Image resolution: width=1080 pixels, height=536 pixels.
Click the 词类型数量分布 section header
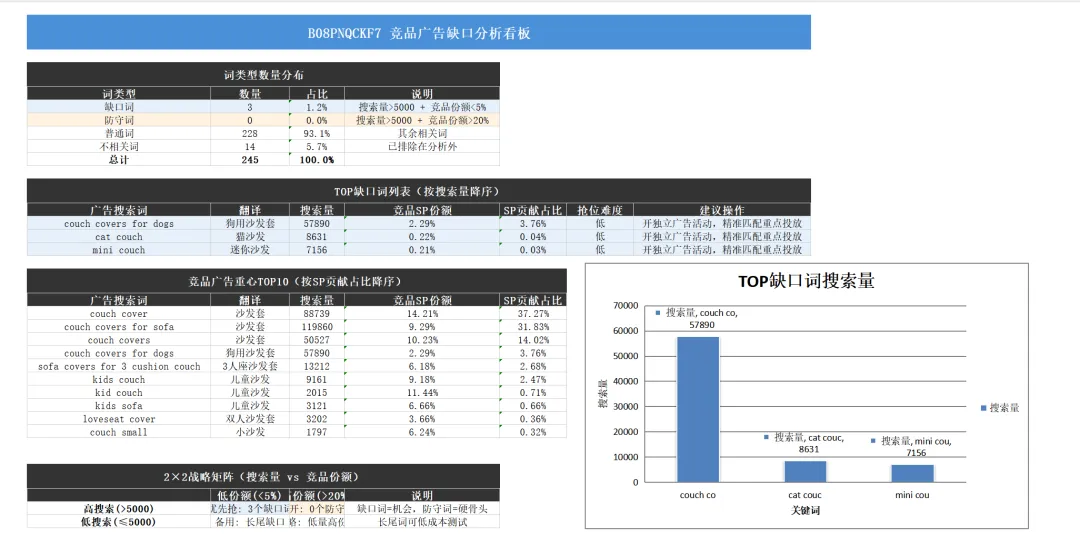click(x=263, y=74)
